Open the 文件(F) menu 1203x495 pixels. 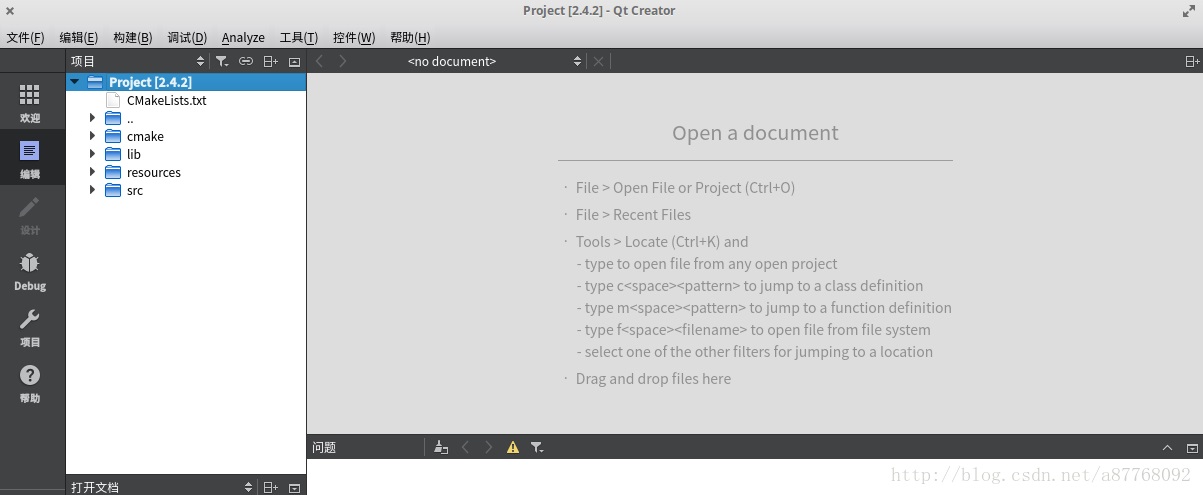tap(25, 37)
